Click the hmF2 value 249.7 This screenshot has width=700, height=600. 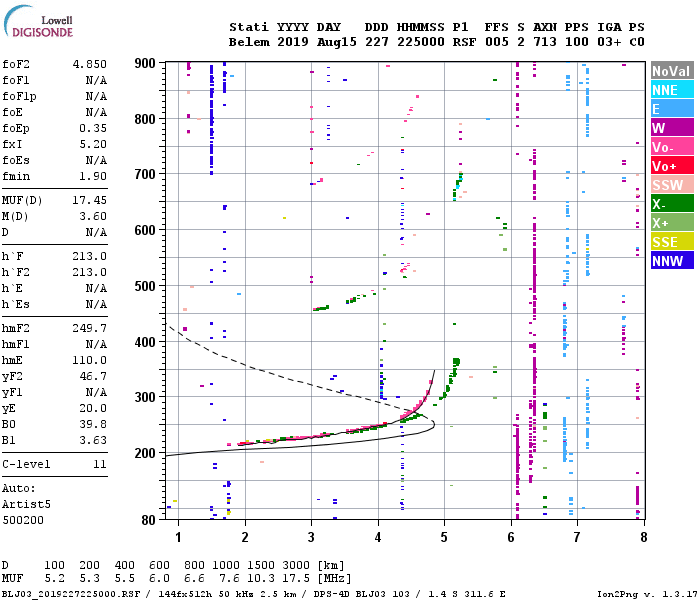[90, 329]
